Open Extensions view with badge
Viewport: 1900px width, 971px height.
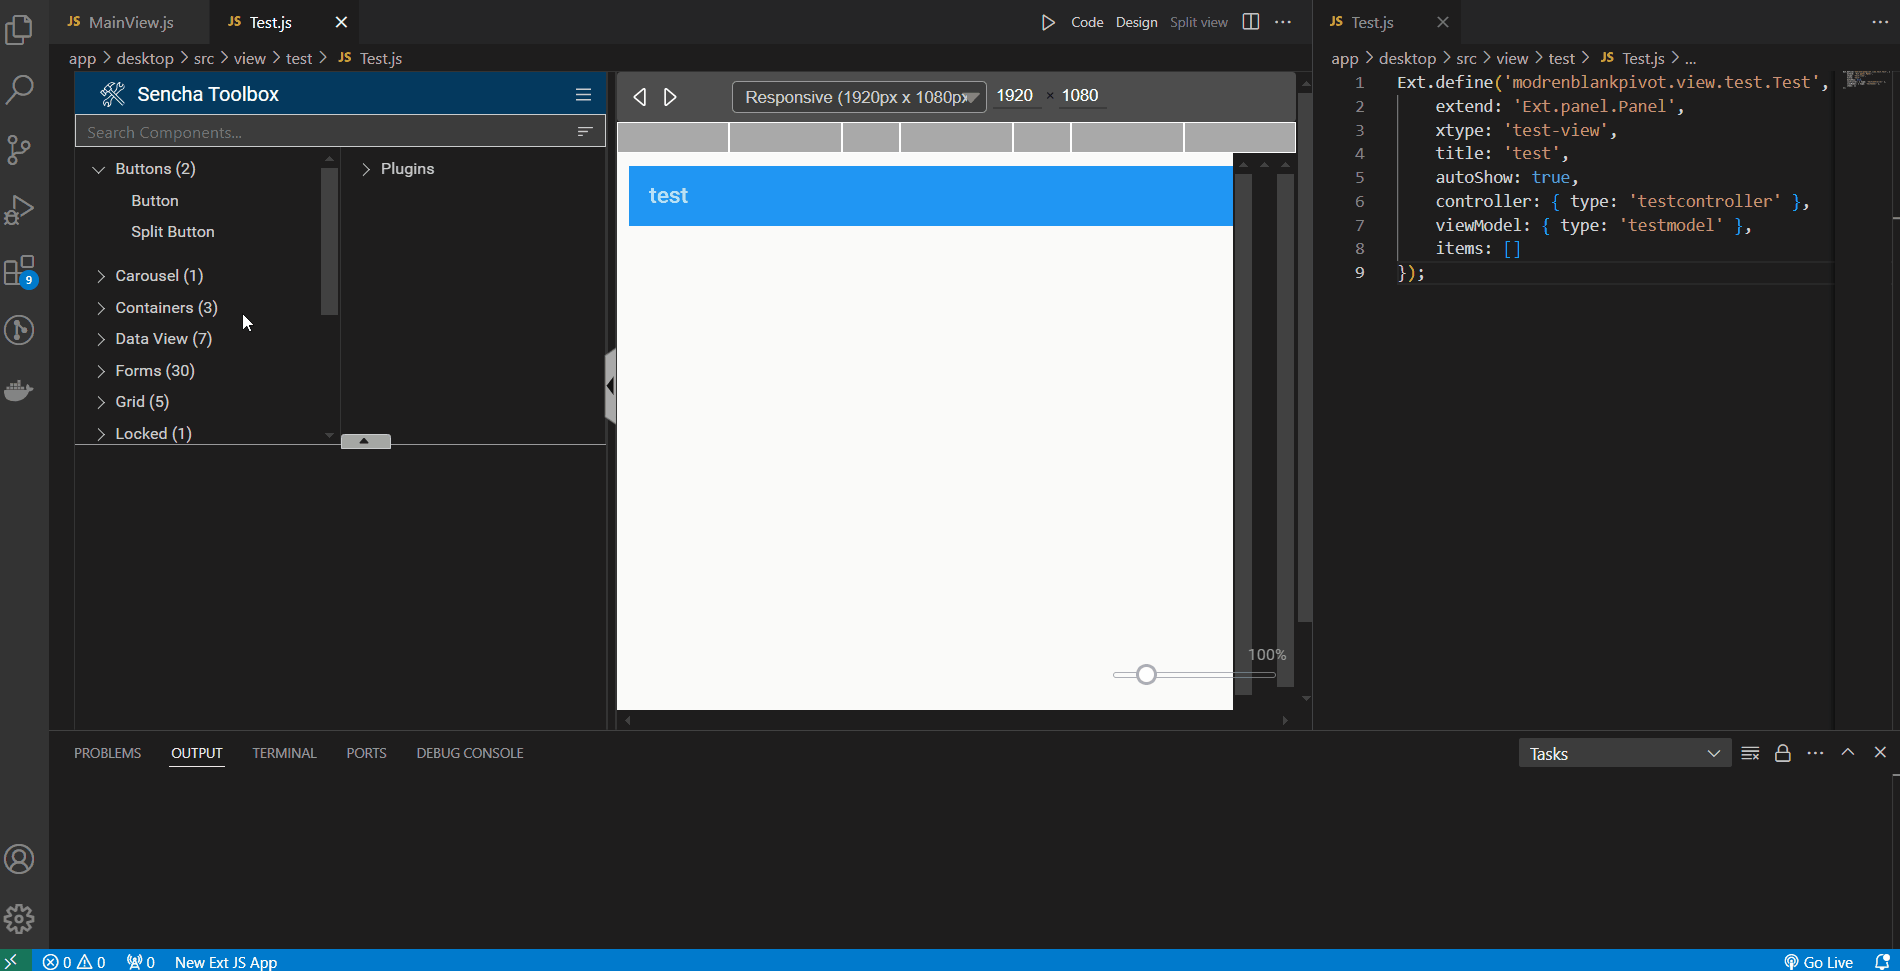pyautogui.click(x=19, y=271)
